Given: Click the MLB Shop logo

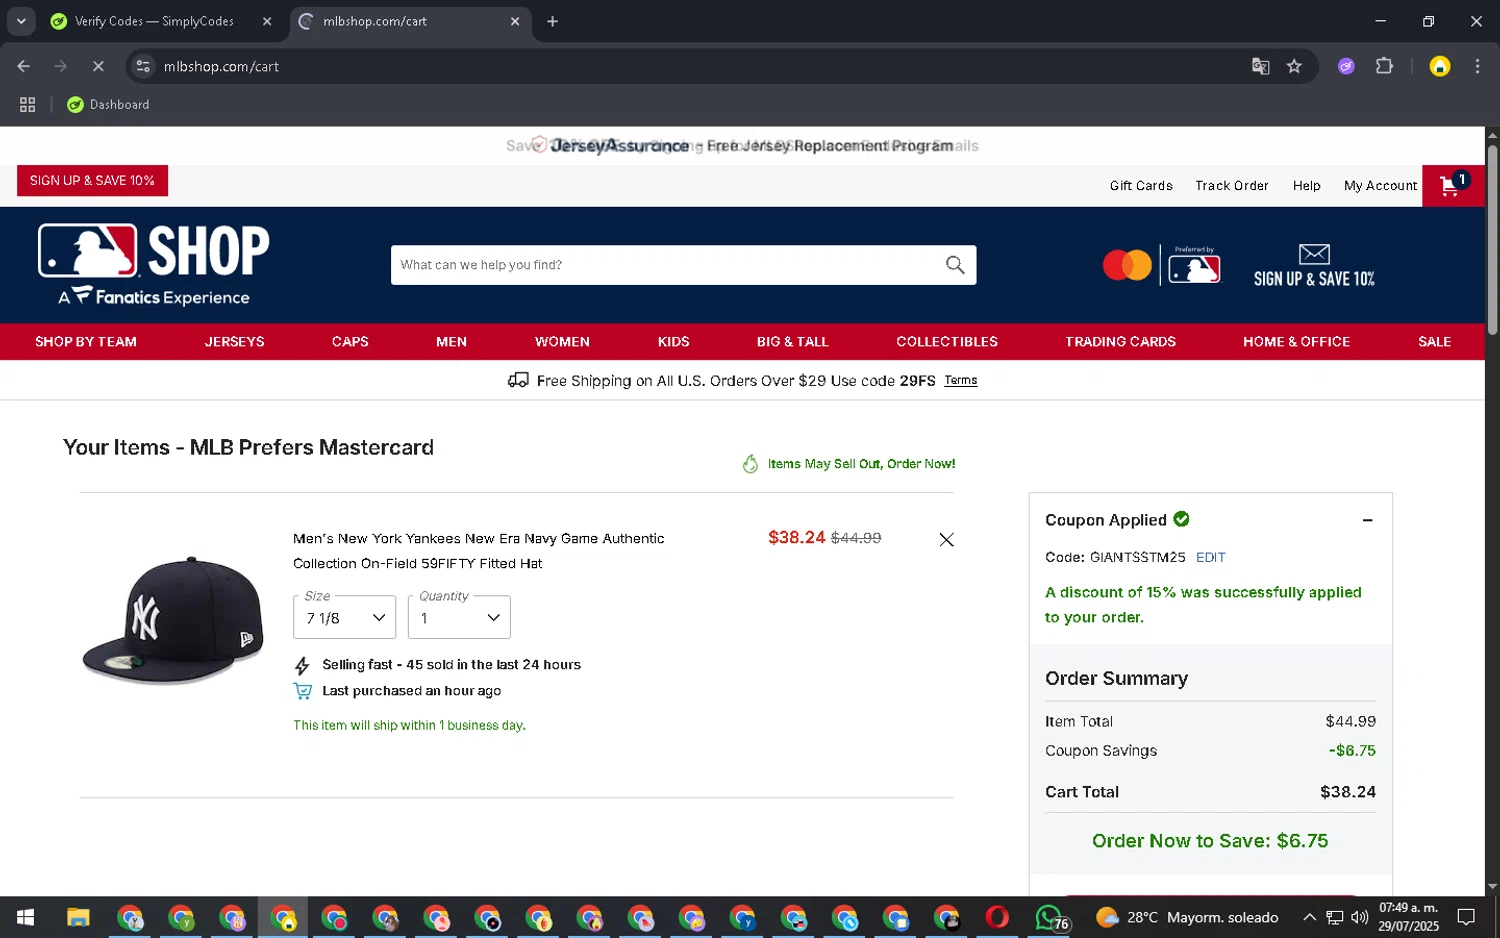Looking at the screenshot, I should click(154, 264).
